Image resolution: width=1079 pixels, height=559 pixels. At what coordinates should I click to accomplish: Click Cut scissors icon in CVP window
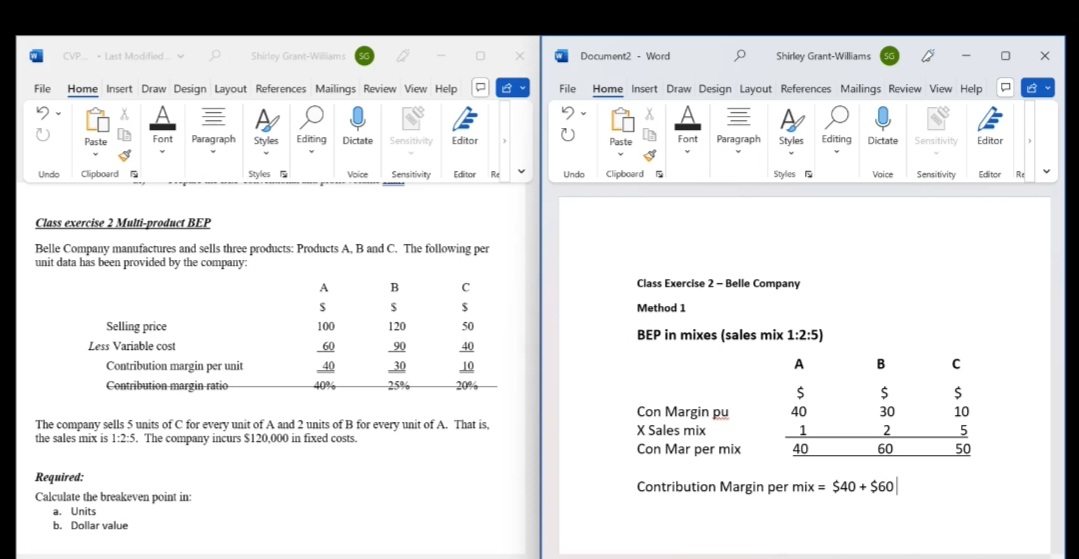point(125,114)
